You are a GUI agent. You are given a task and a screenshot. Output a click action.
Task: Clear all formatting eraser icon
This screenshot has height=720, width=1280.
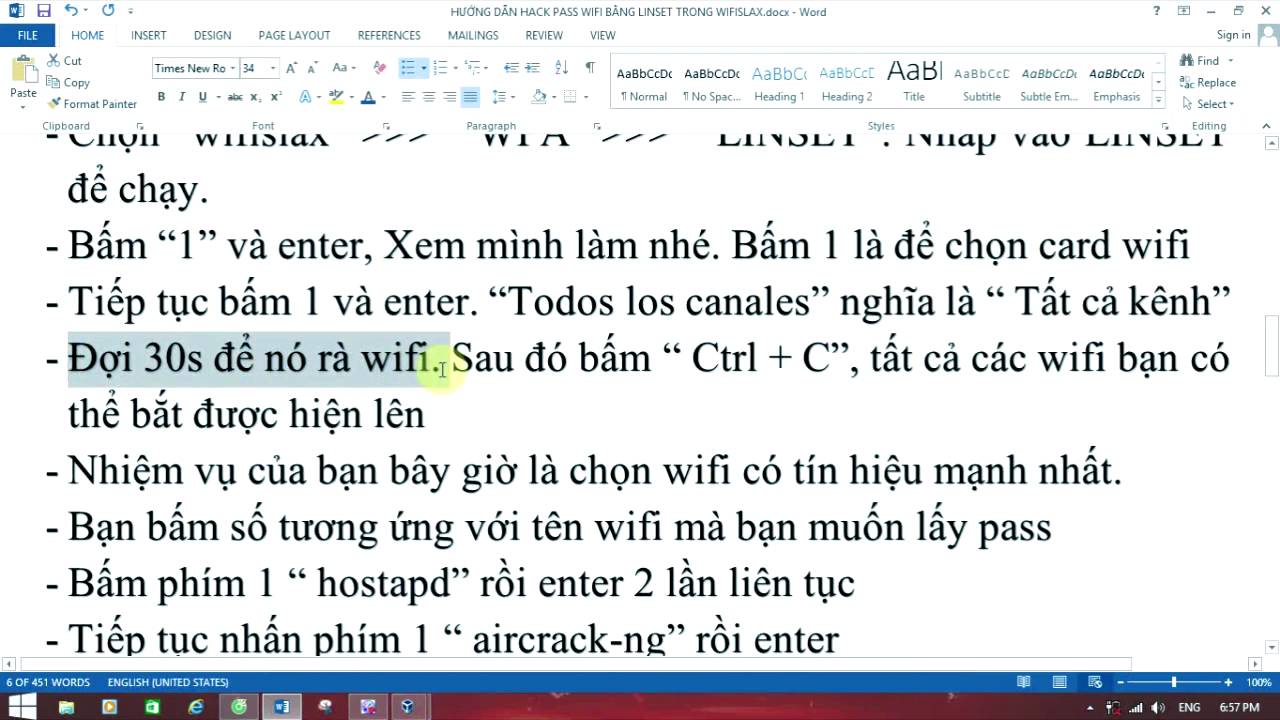click(379, 68)
